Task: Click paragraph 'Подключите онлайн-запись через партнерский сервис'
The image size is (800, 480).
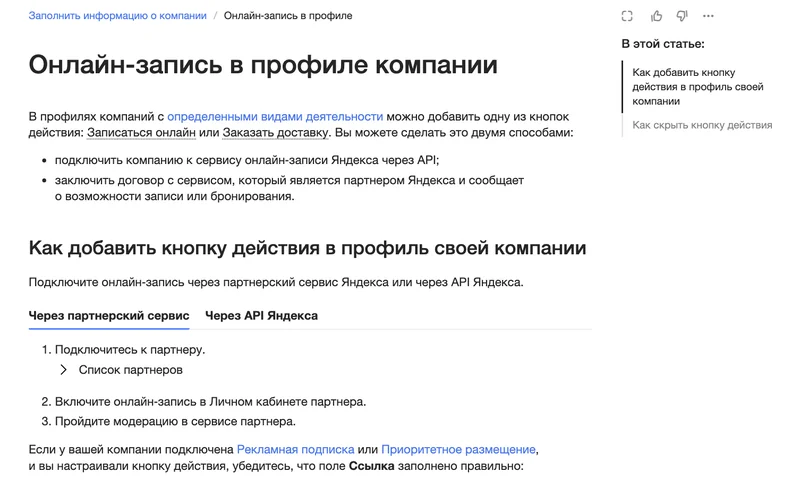Action: [276, 282]
